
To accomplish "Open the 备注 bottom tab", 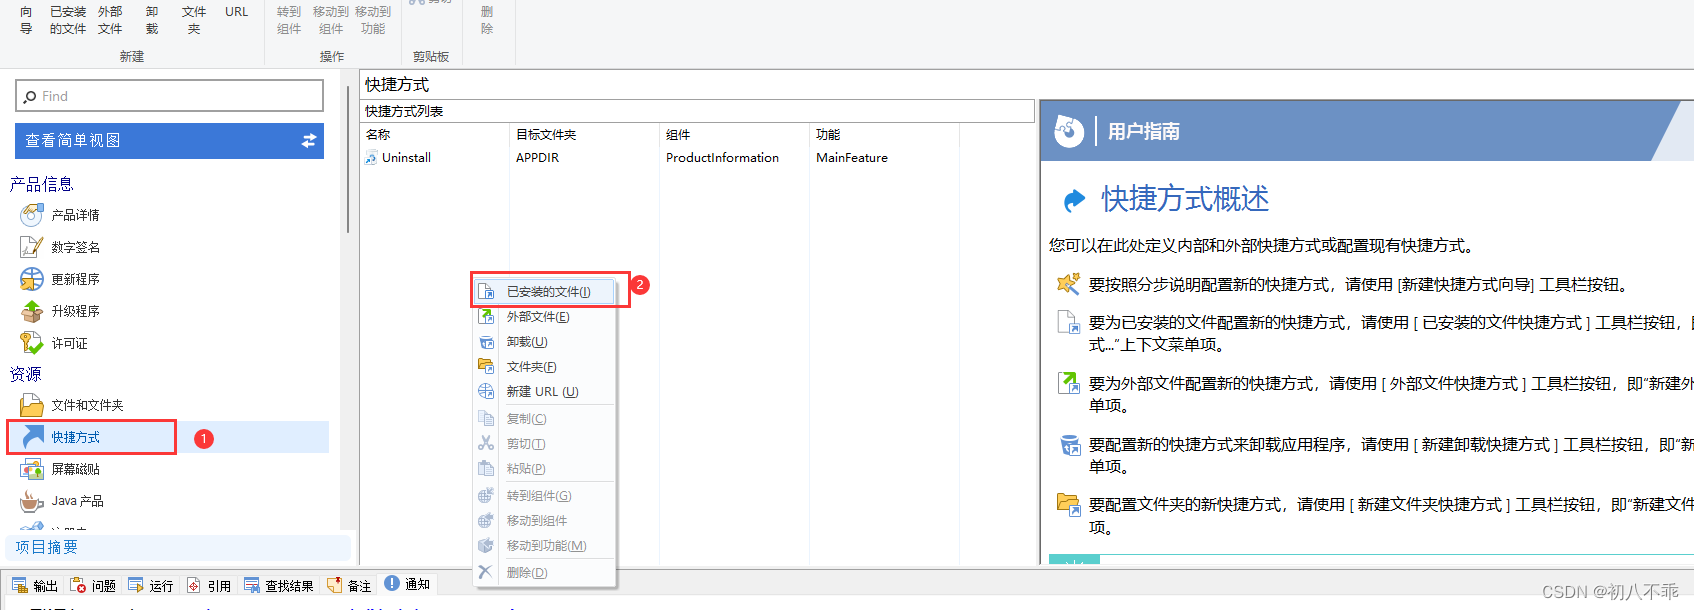I will click(349, 585).
